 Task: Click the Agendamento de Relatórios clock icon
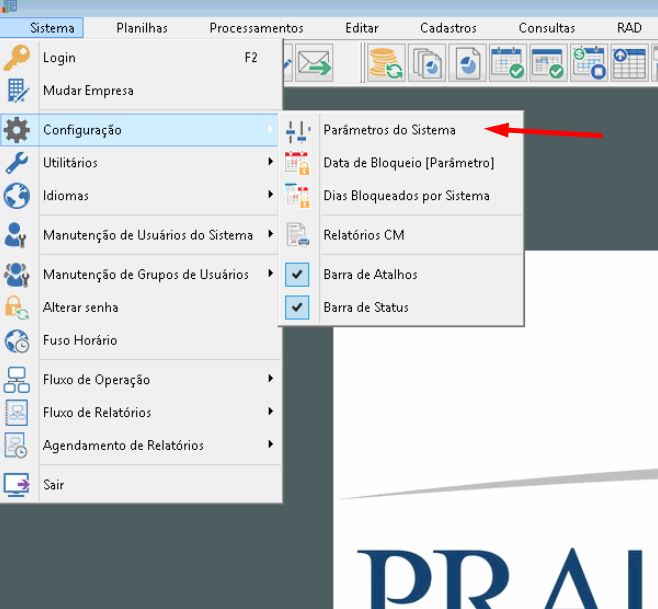(x=16, y=445)
